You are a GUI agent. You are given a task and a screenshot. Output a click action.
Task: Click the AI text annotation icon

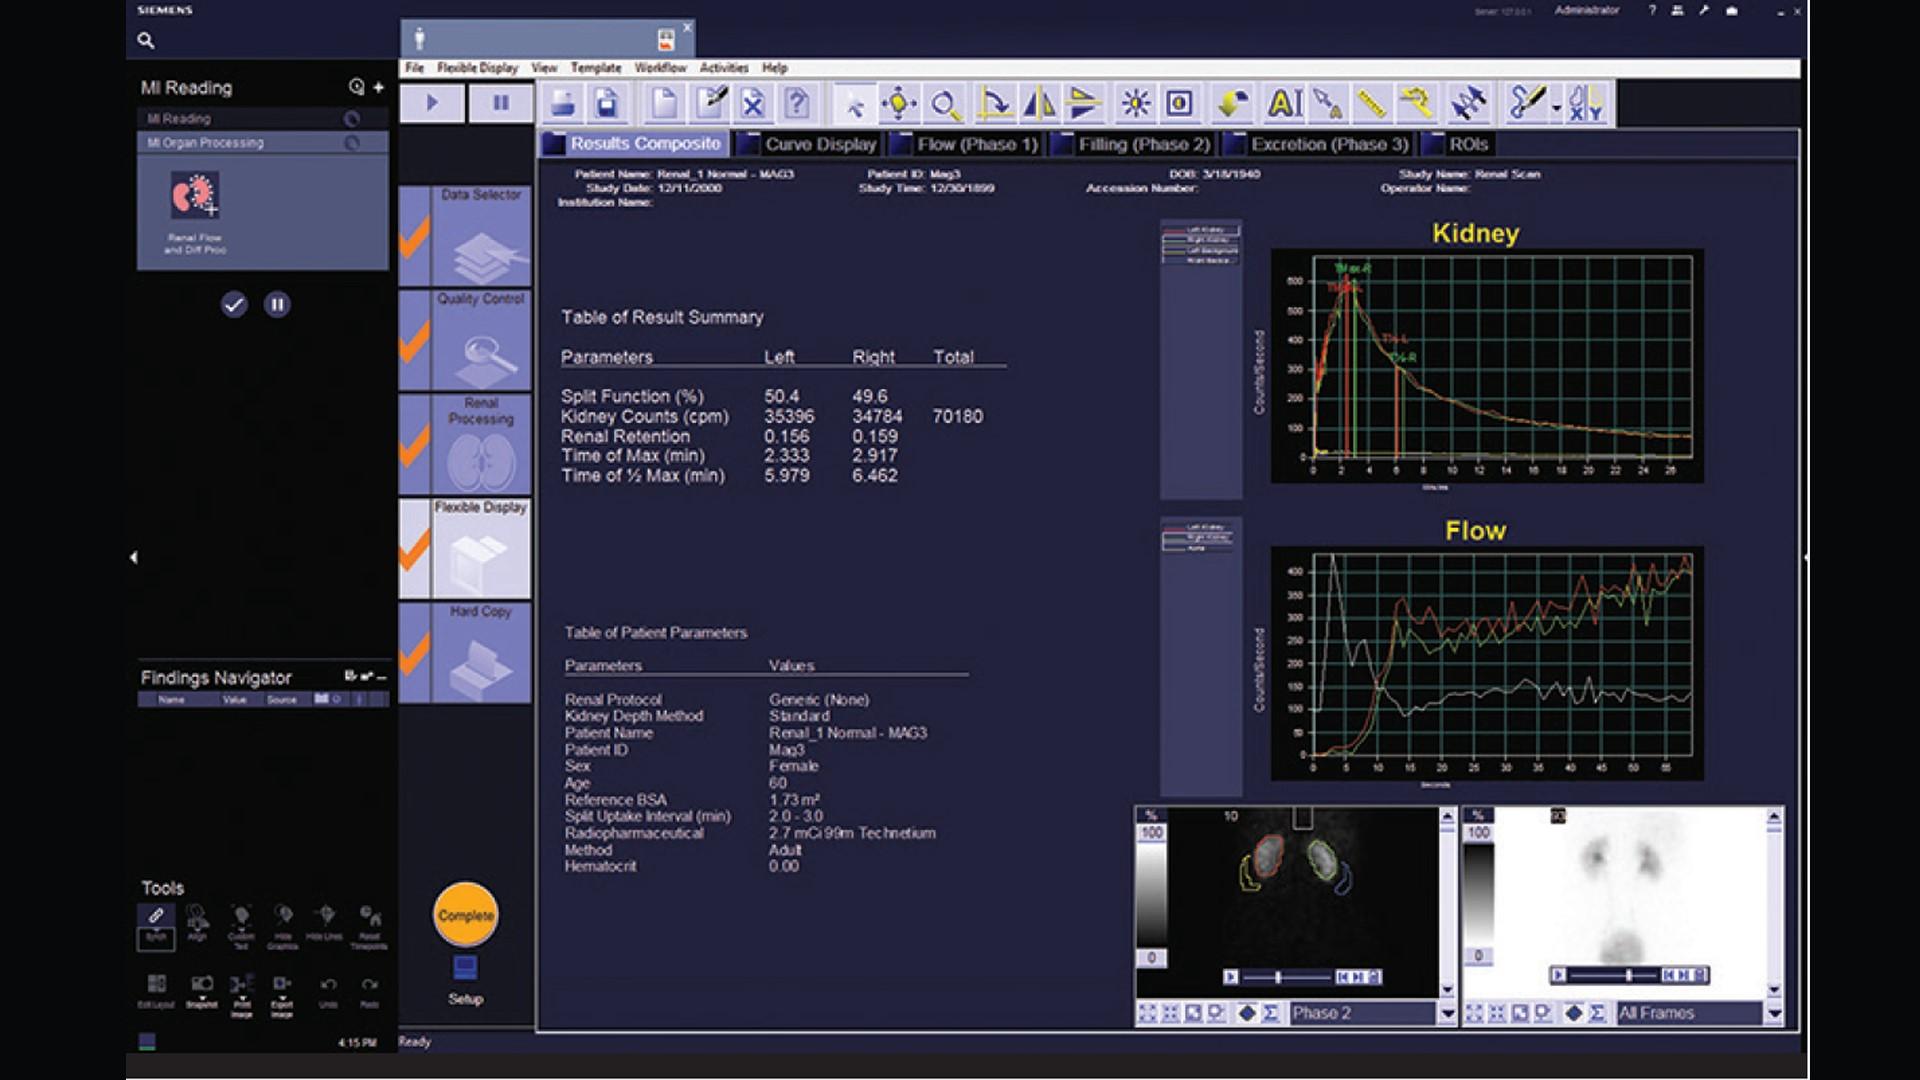click(x=1287, y=103)
